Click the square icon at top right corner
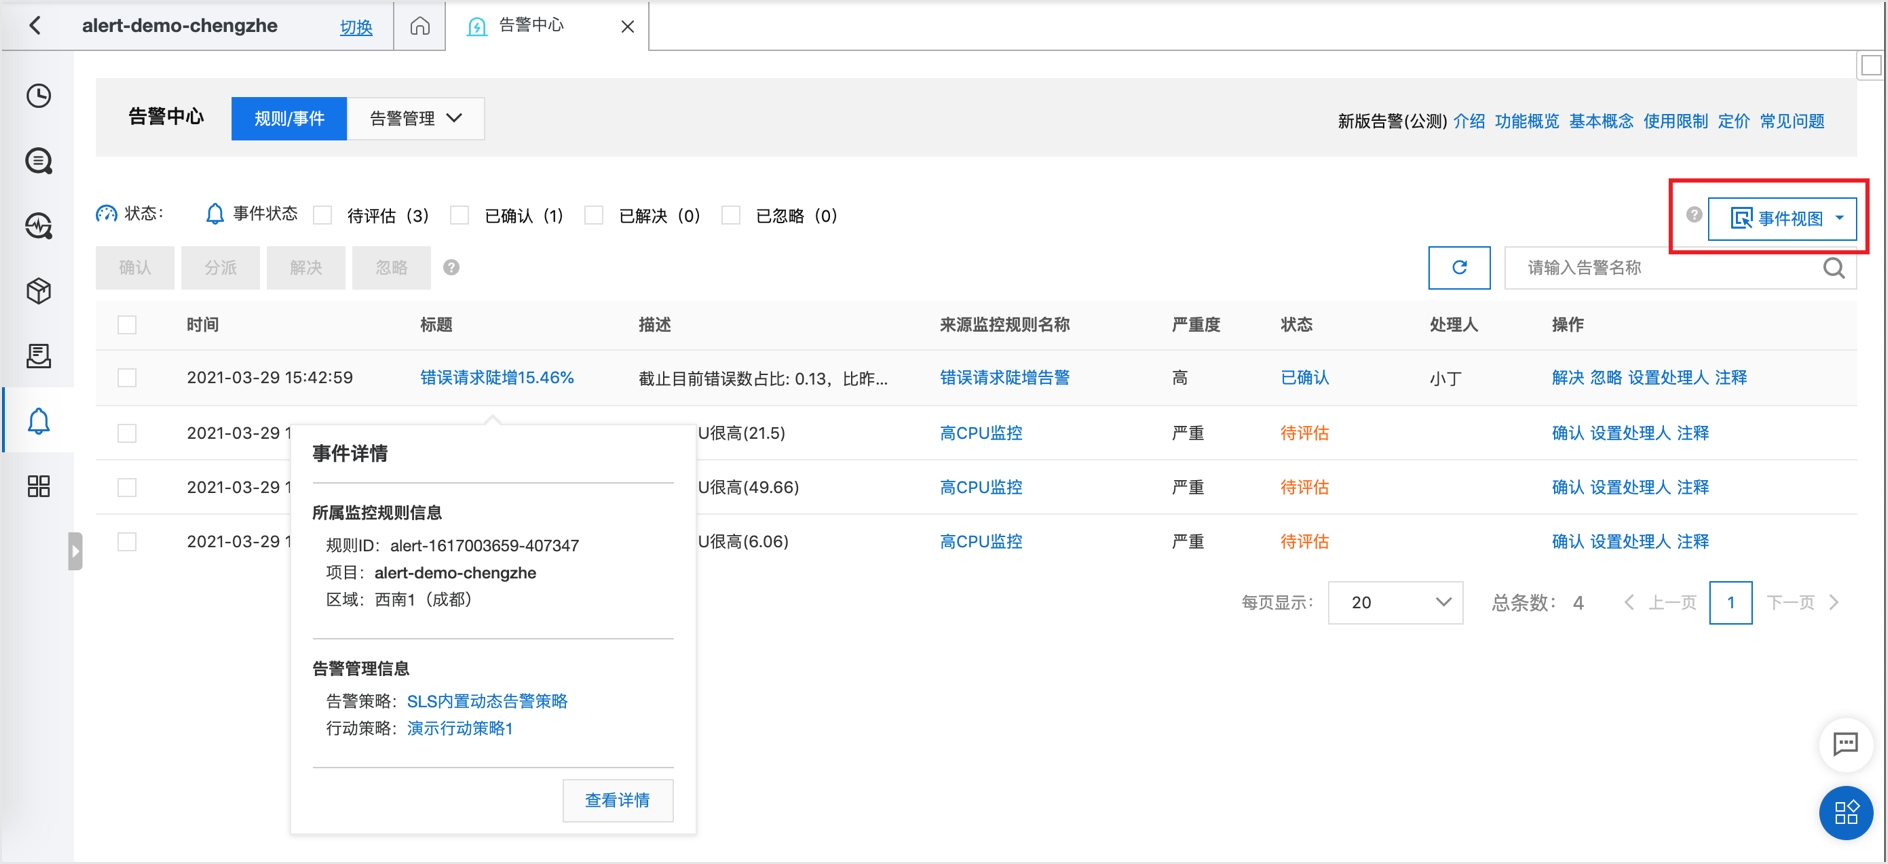Screen dimensions: 1888x864 coord(1871,66)
